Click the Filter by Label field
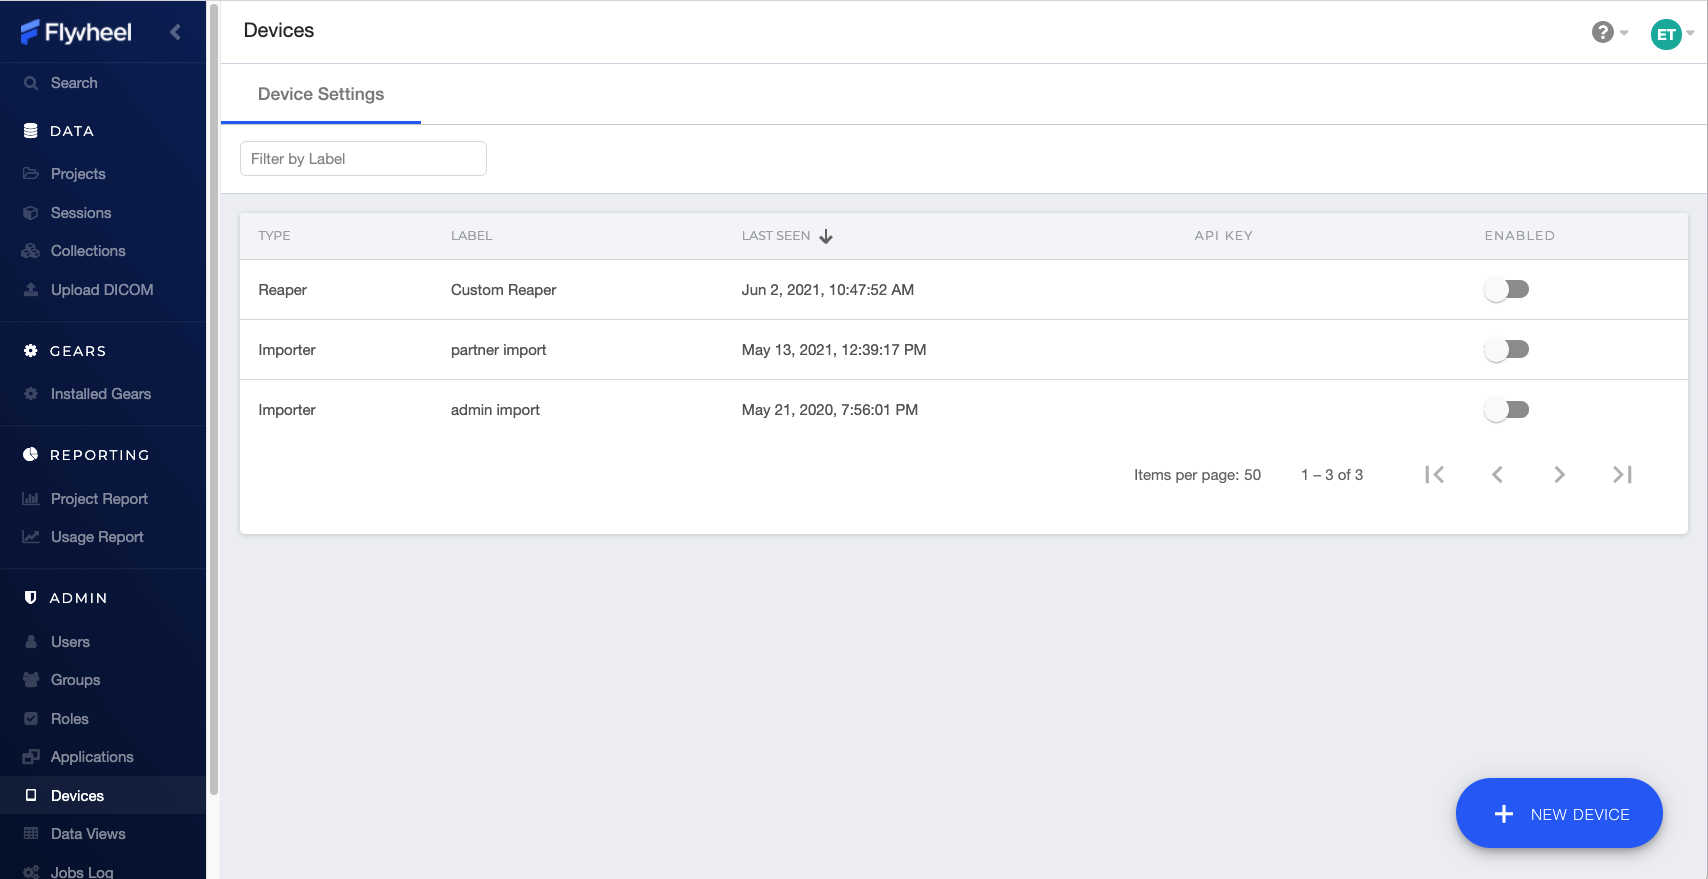Viewport: 1708px width, 879px height. coord(363,159)
